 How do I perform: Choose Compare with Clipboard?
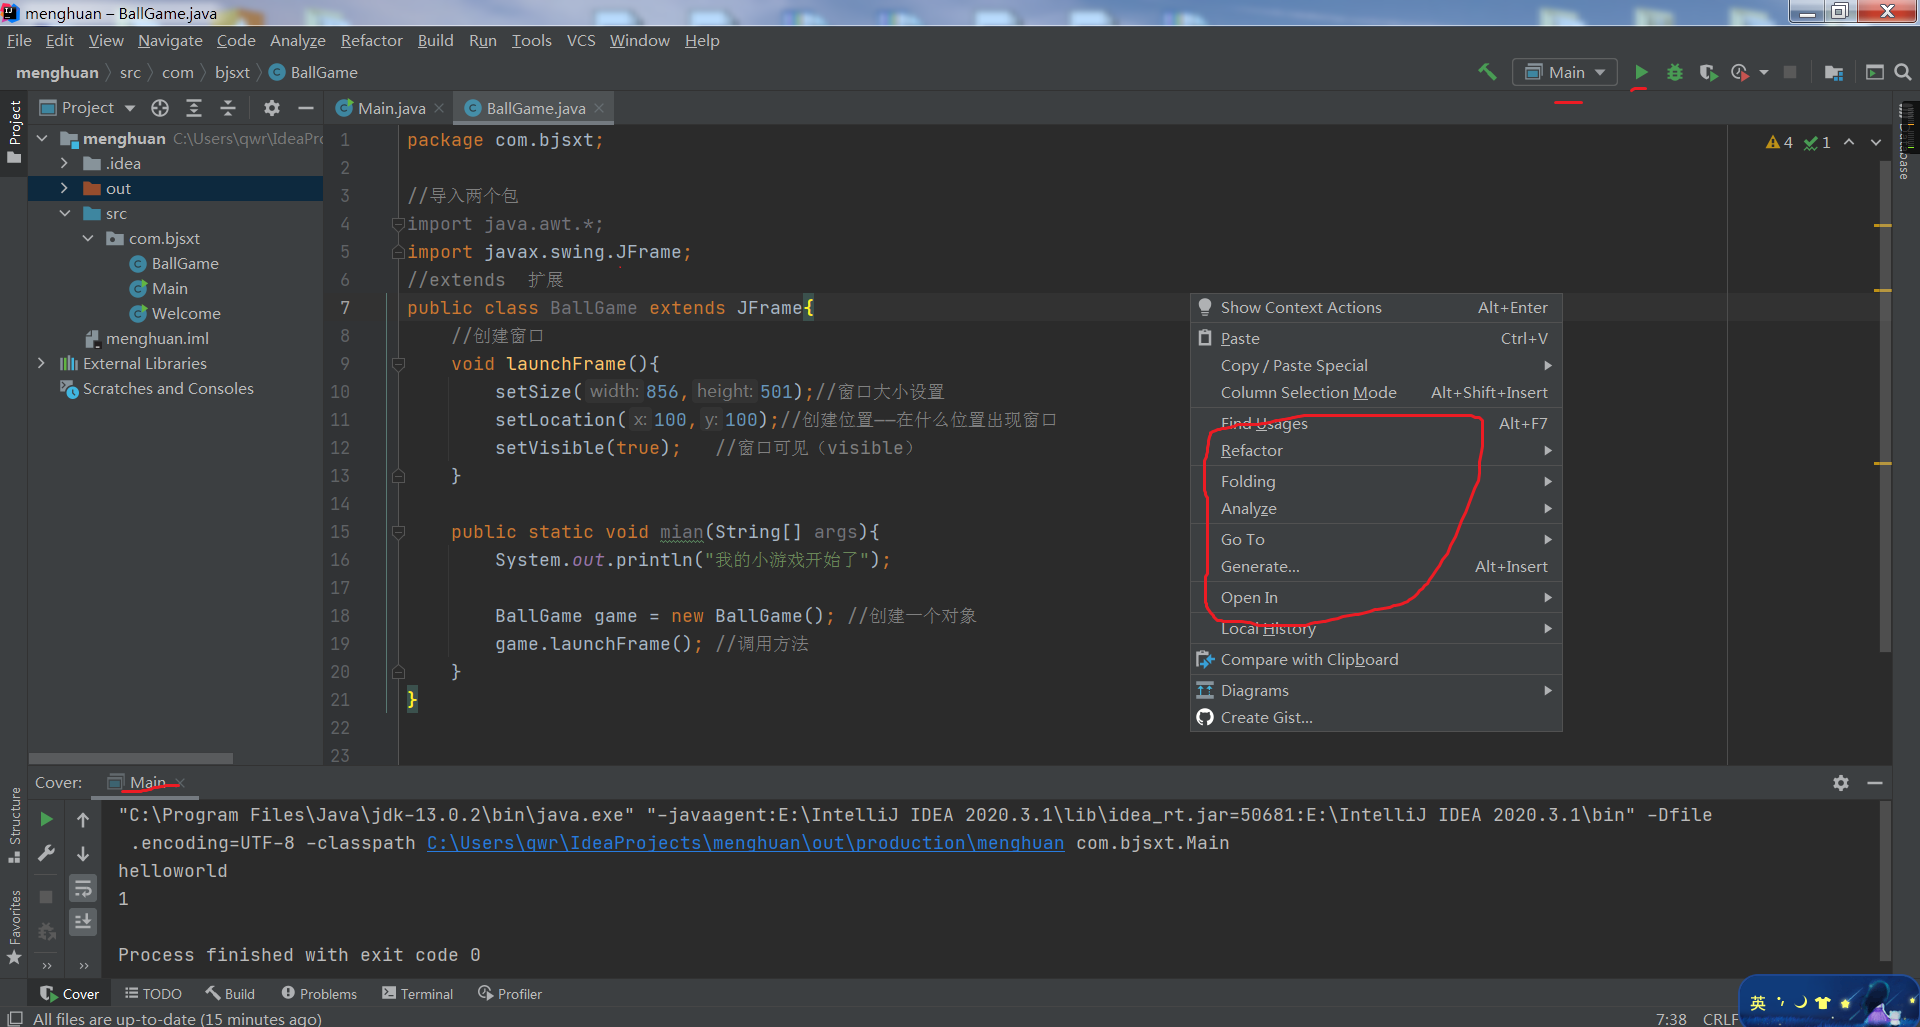tap(1376, 659)
